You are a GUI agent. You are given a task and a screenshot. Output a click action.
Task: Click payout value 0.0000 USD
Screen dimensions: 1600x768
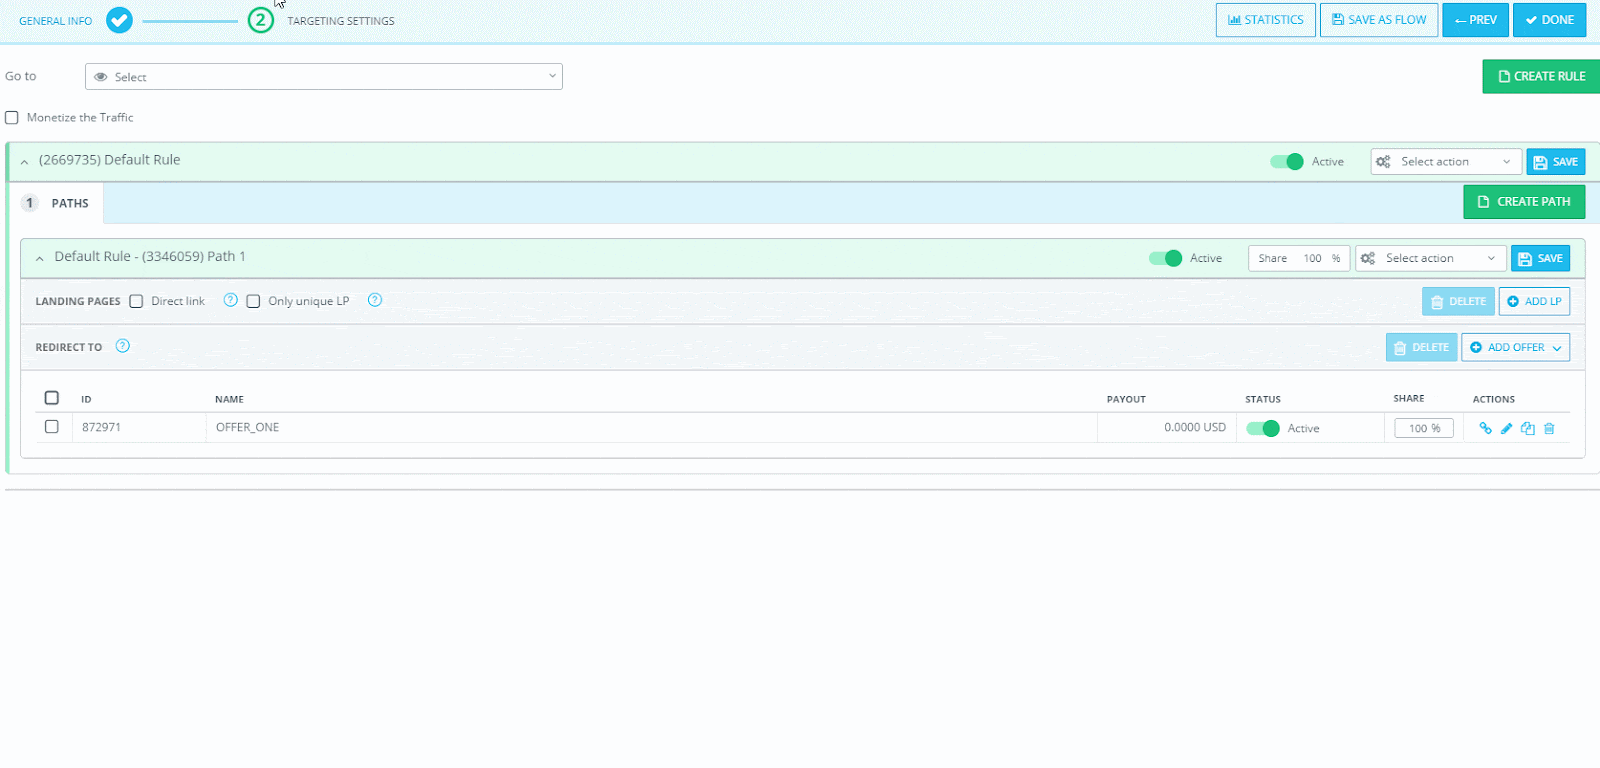pos(1195,427)
